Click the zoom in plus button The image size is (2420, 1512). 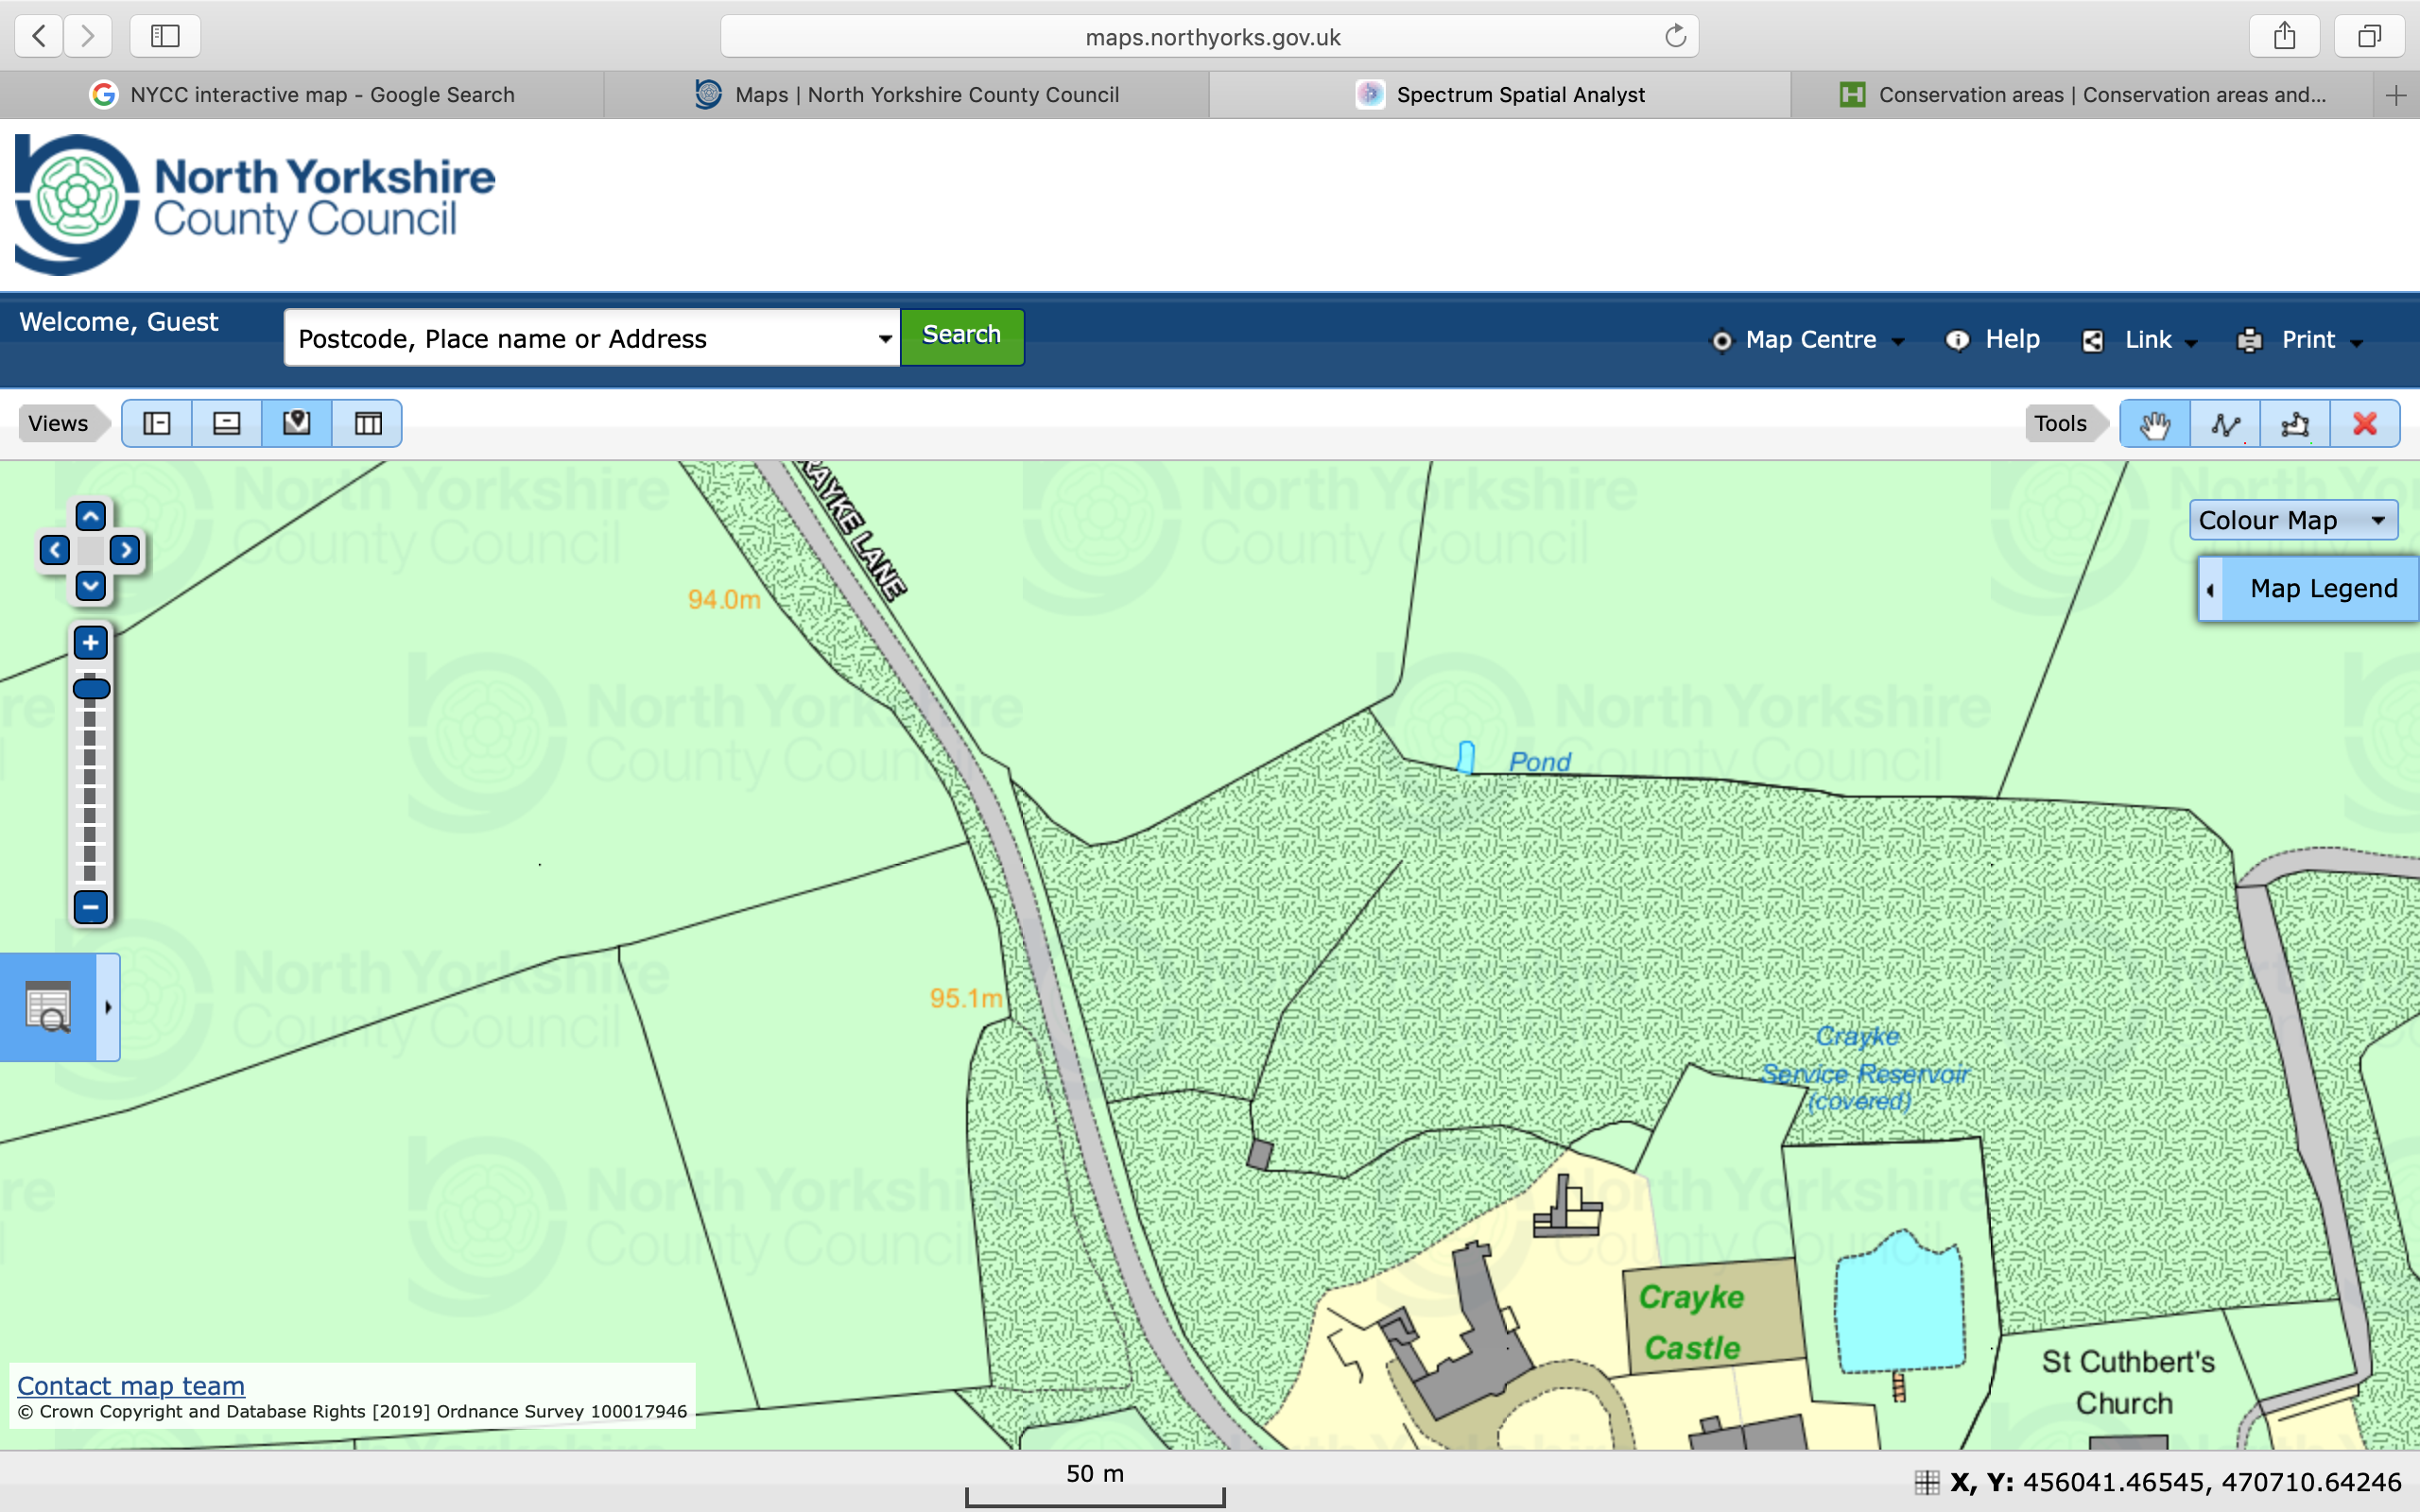[x=91, y=643]
